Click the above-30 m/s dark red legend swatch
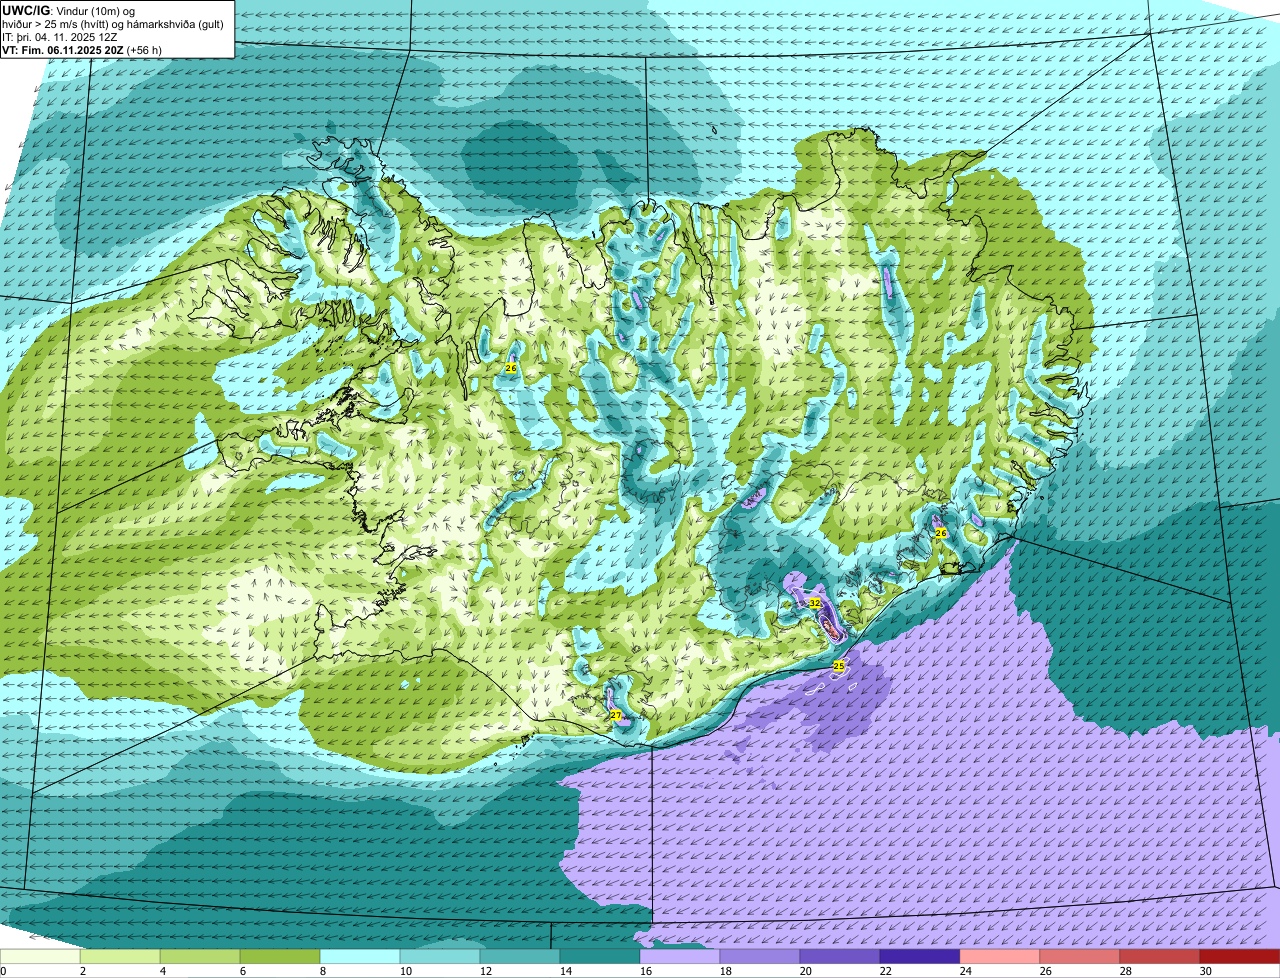1280x978 pixels. pos(1240,956)
